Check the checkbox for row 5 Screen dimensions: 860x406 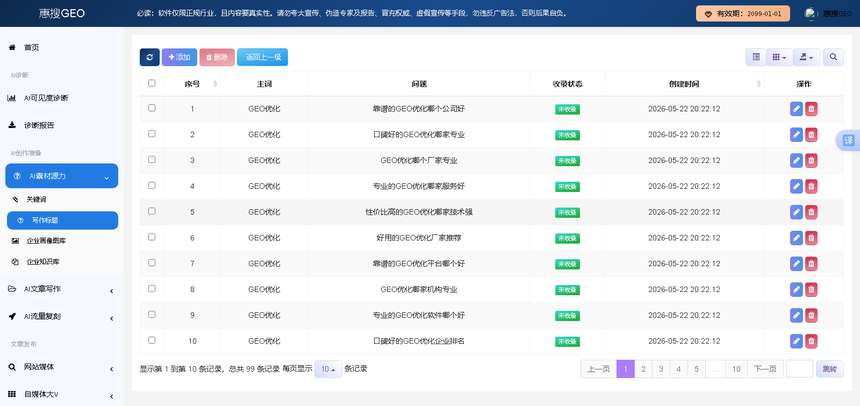point(152,211)
